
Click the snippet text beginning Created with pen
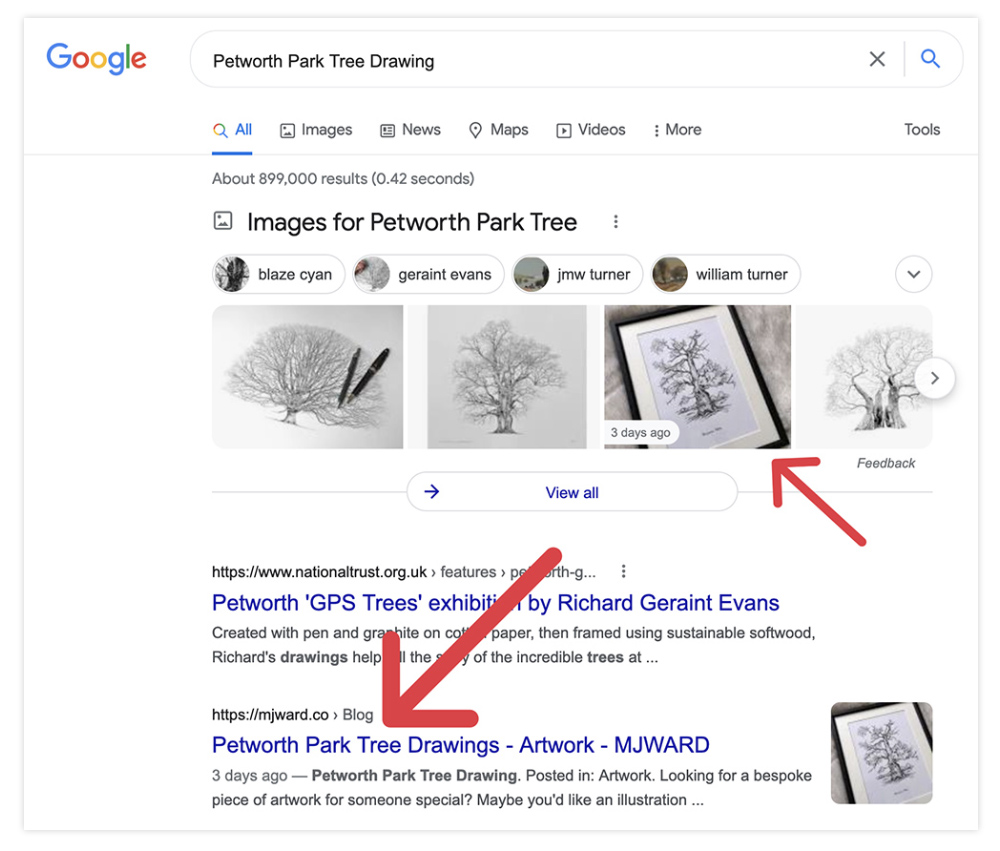coord(513,645)
